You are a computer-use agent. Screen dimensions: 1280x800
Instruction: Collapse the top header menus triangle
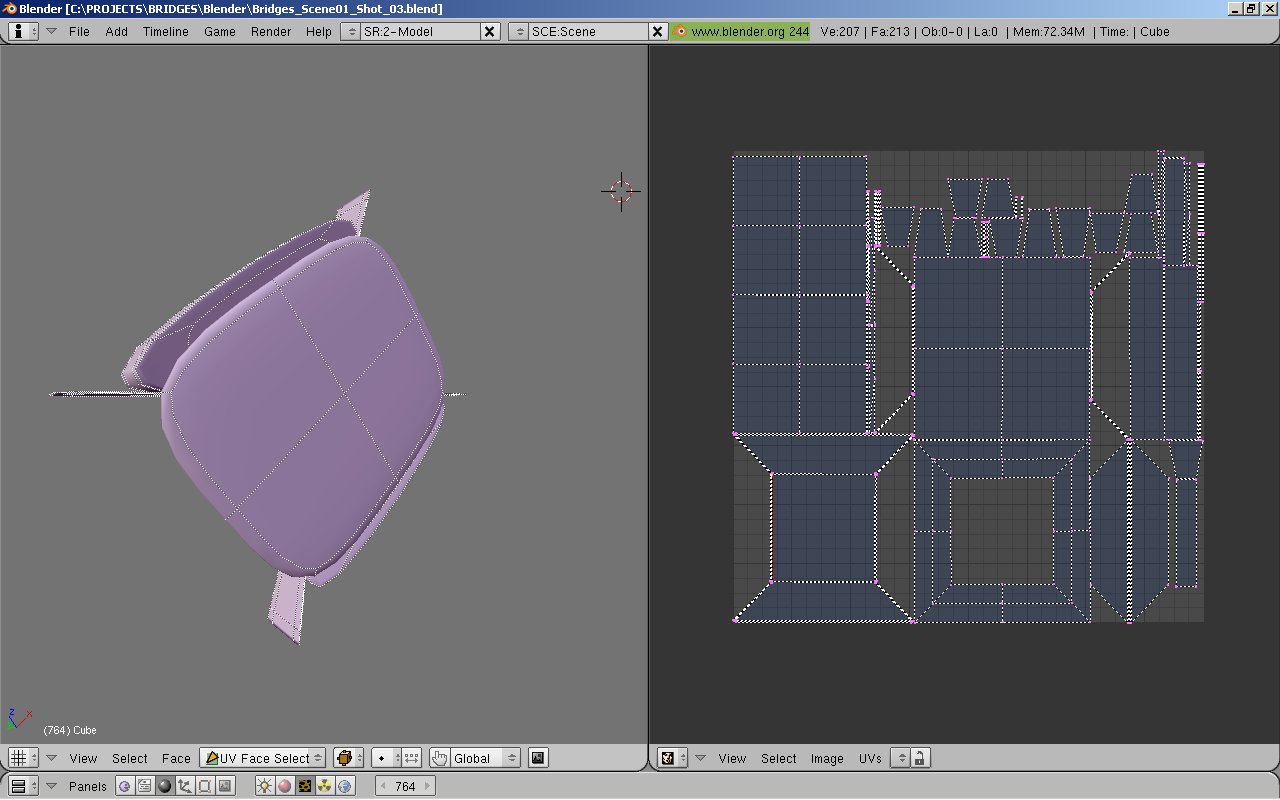click(52, 31)
